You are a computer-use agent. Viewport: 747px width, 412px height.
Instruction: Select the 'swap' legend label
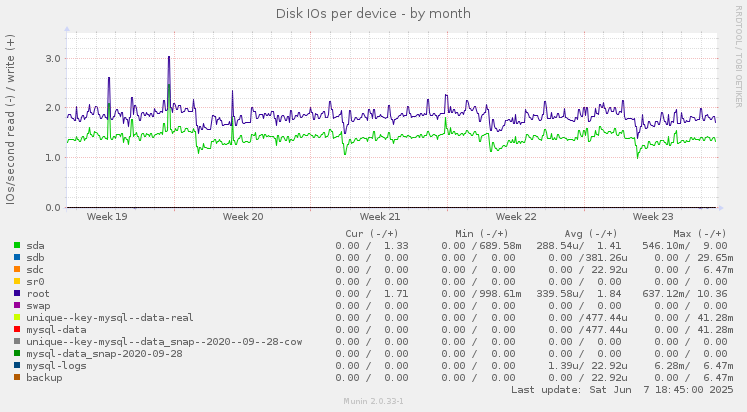pyautogui.click(x=38, y=306)
